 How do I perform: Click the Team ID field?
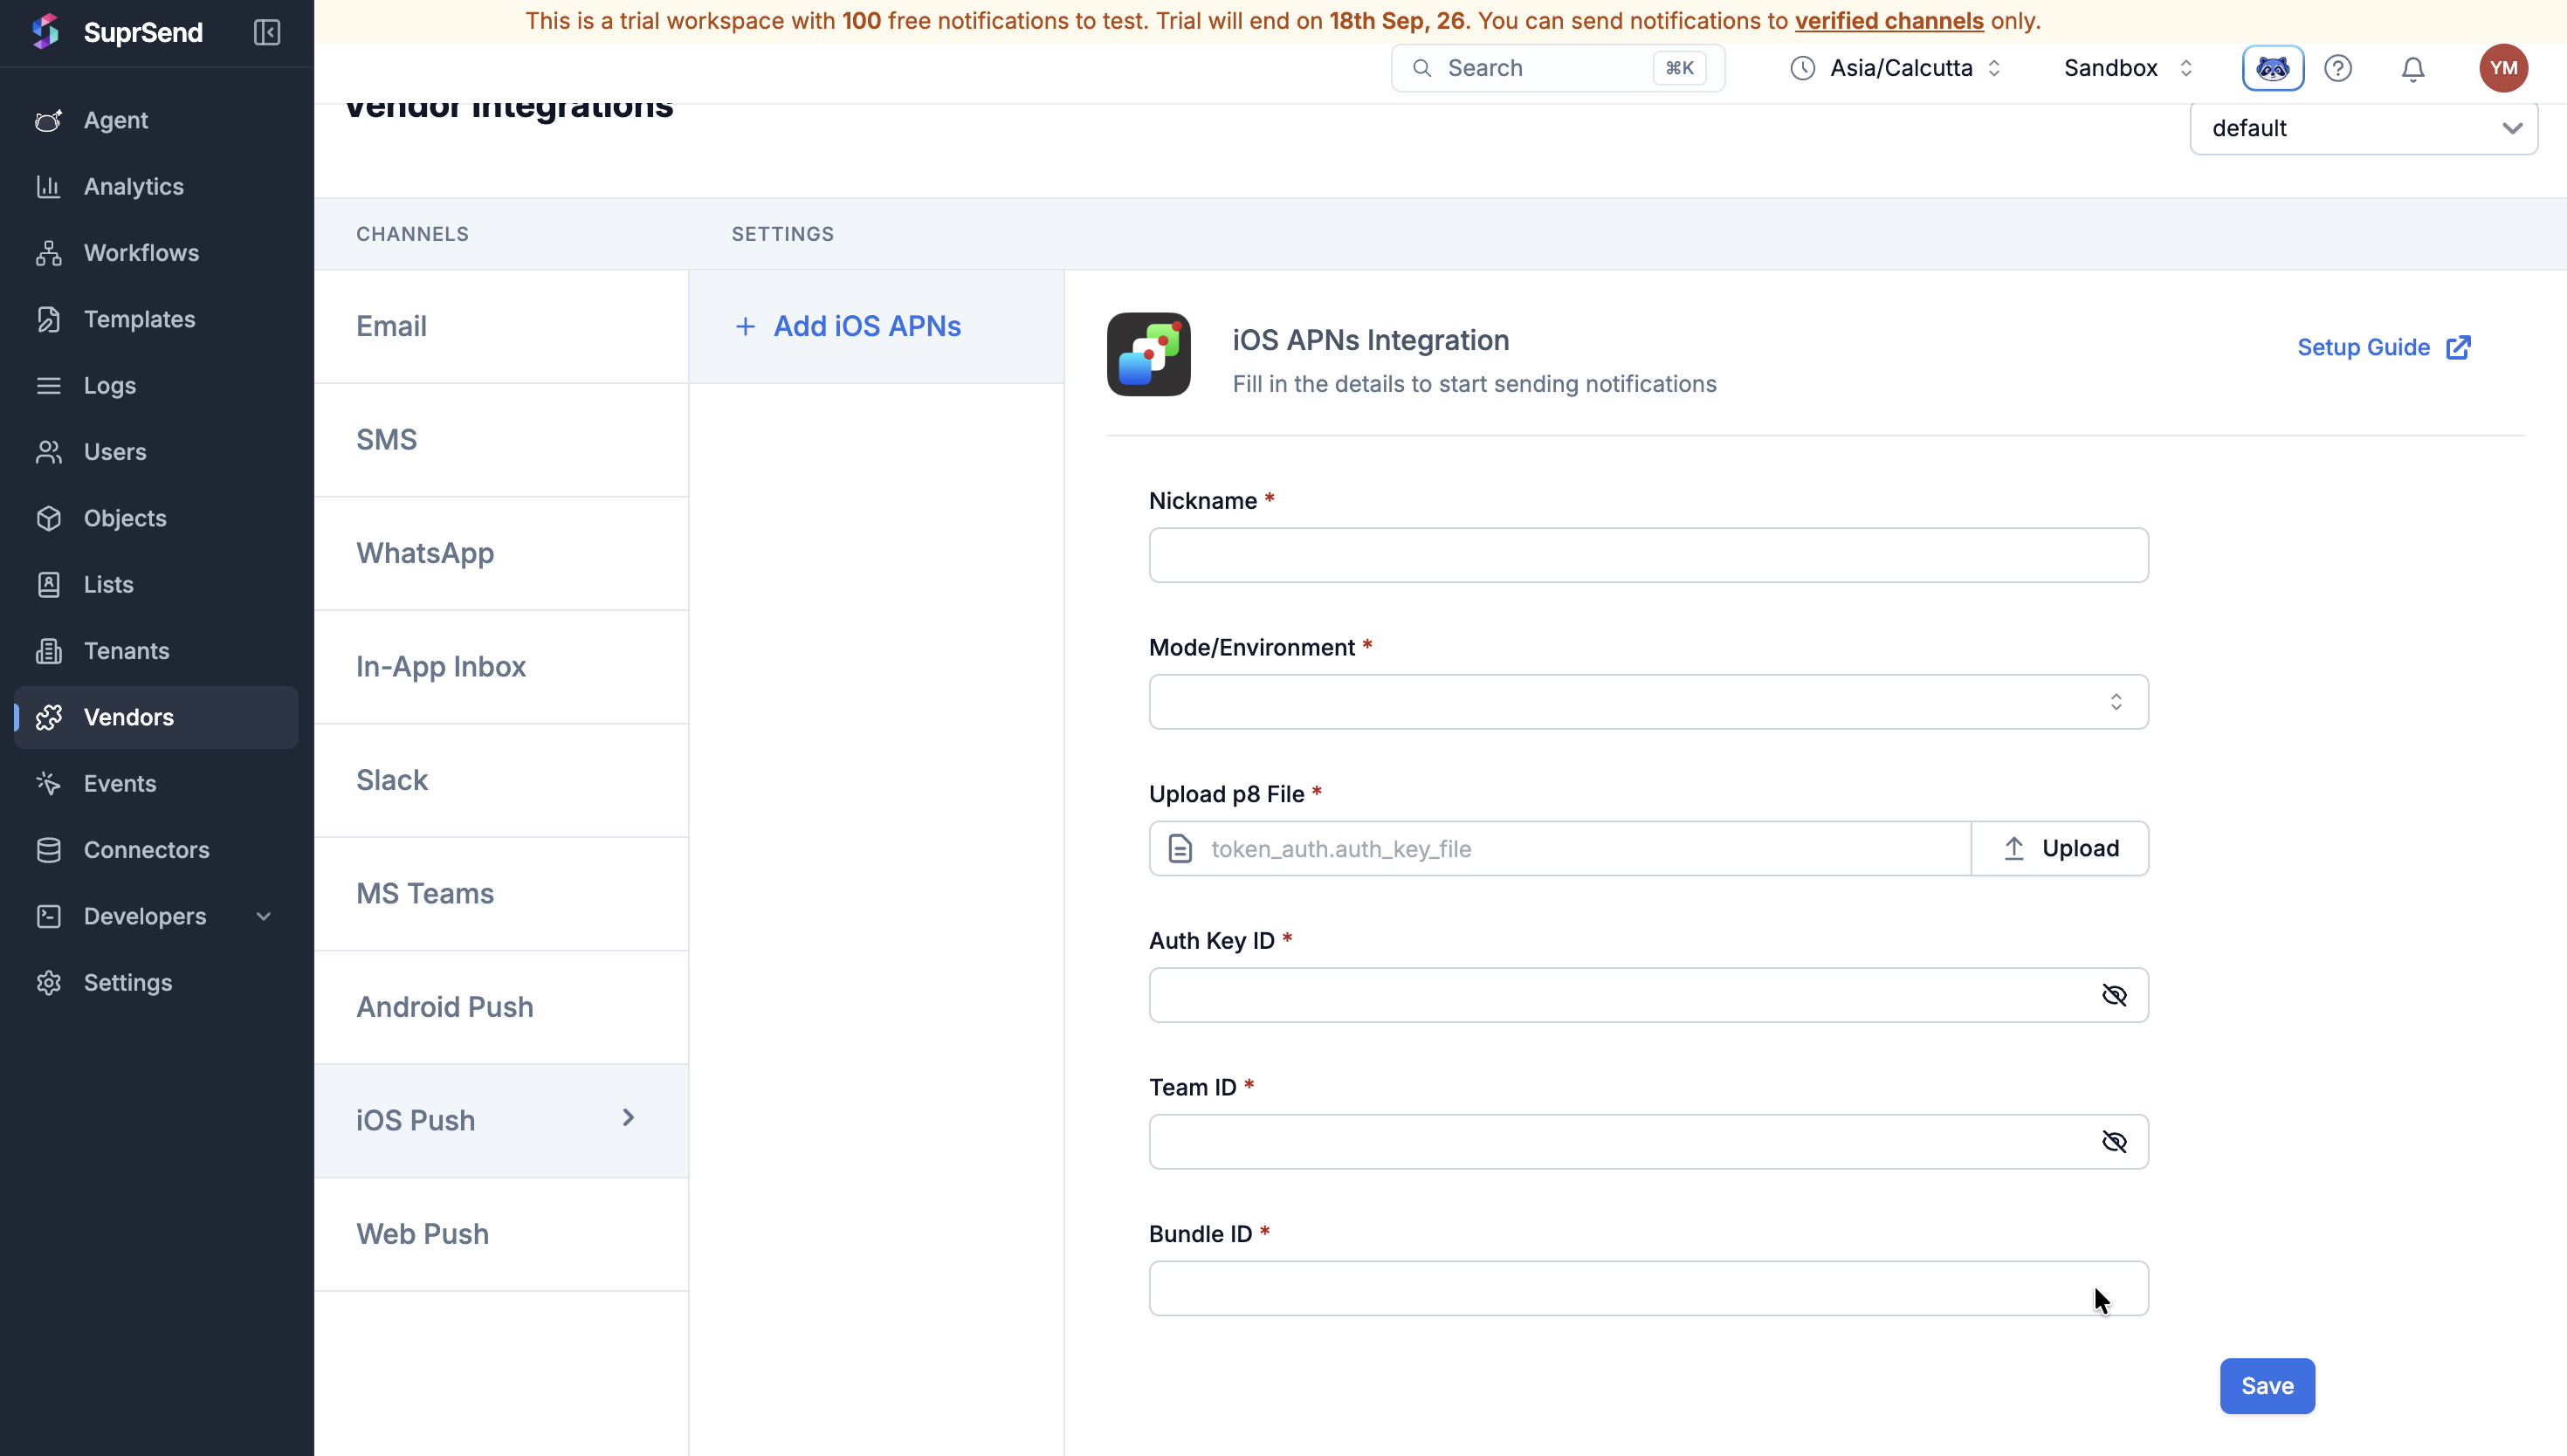pyautogui.click(x=1648, y=1142)
